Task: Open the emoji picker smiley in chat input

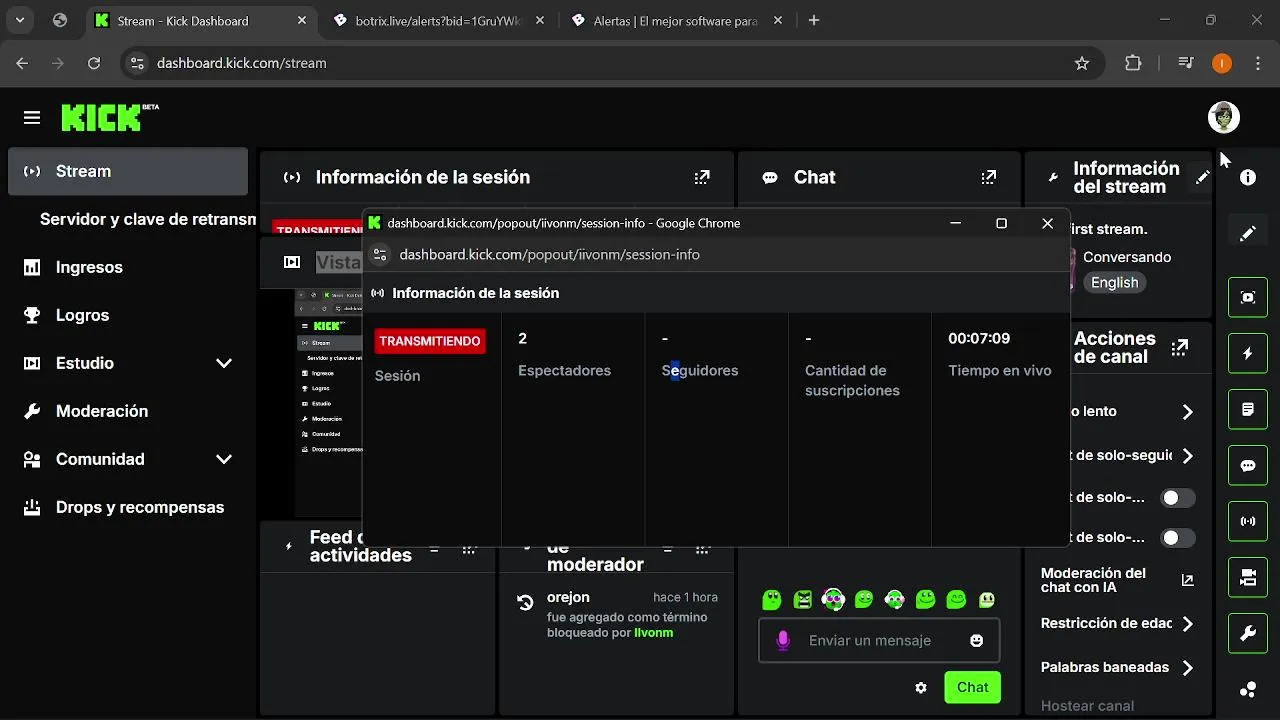Action: click(x=977, y=640)
